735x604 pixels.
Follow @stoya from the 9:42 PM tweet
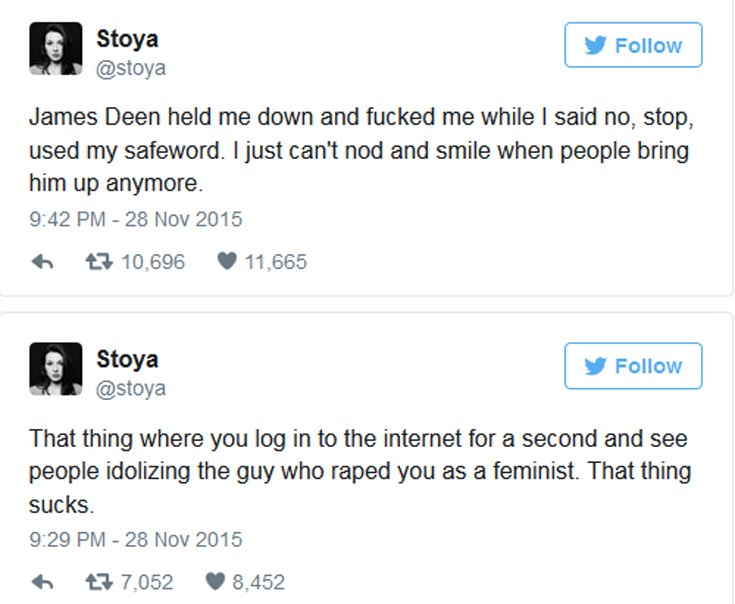tap(633, 46)
